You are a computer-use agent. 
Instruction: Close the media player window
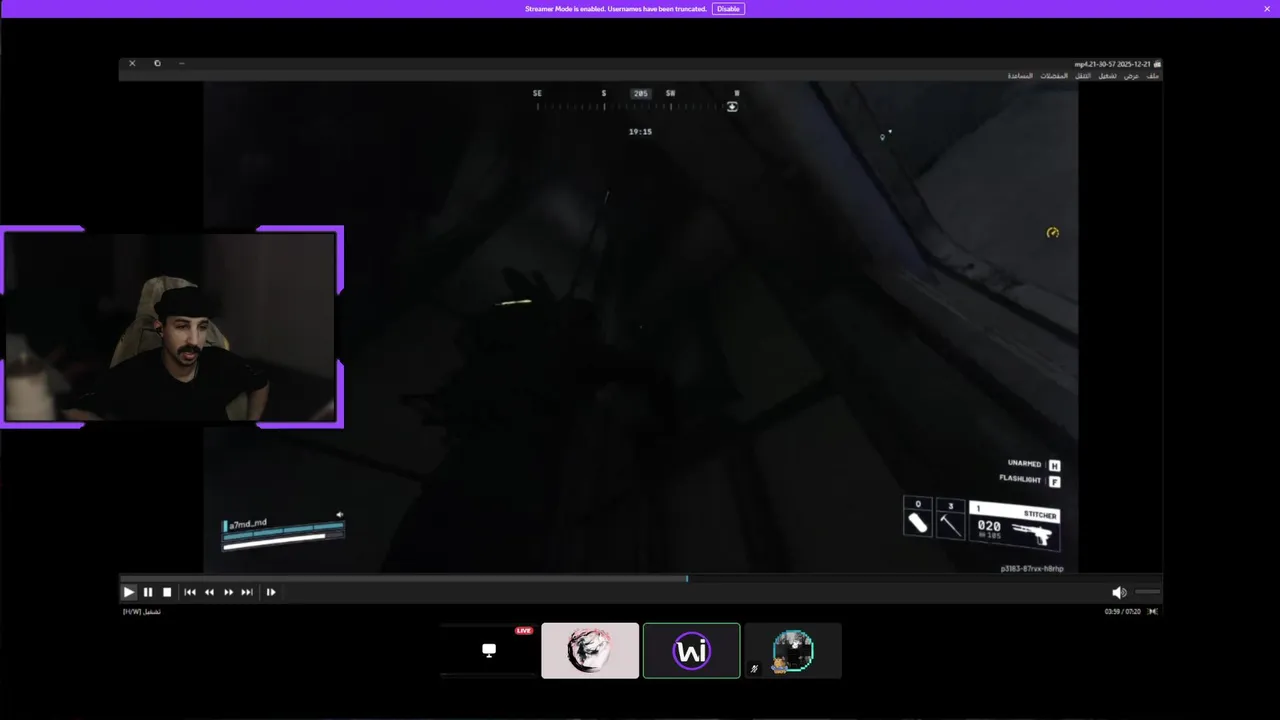132,63
